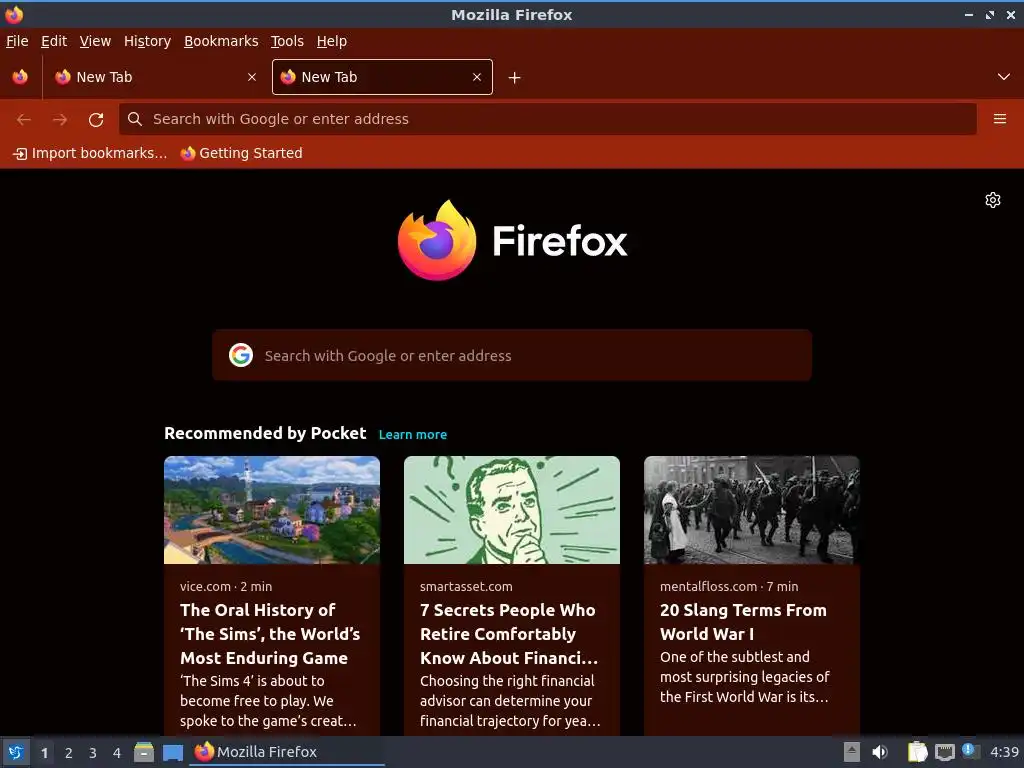Select Mozilla Firefox taskbar entry
Image resolution: width=1024 pixels, height=768 pixels.
click(x=287, y=752)
